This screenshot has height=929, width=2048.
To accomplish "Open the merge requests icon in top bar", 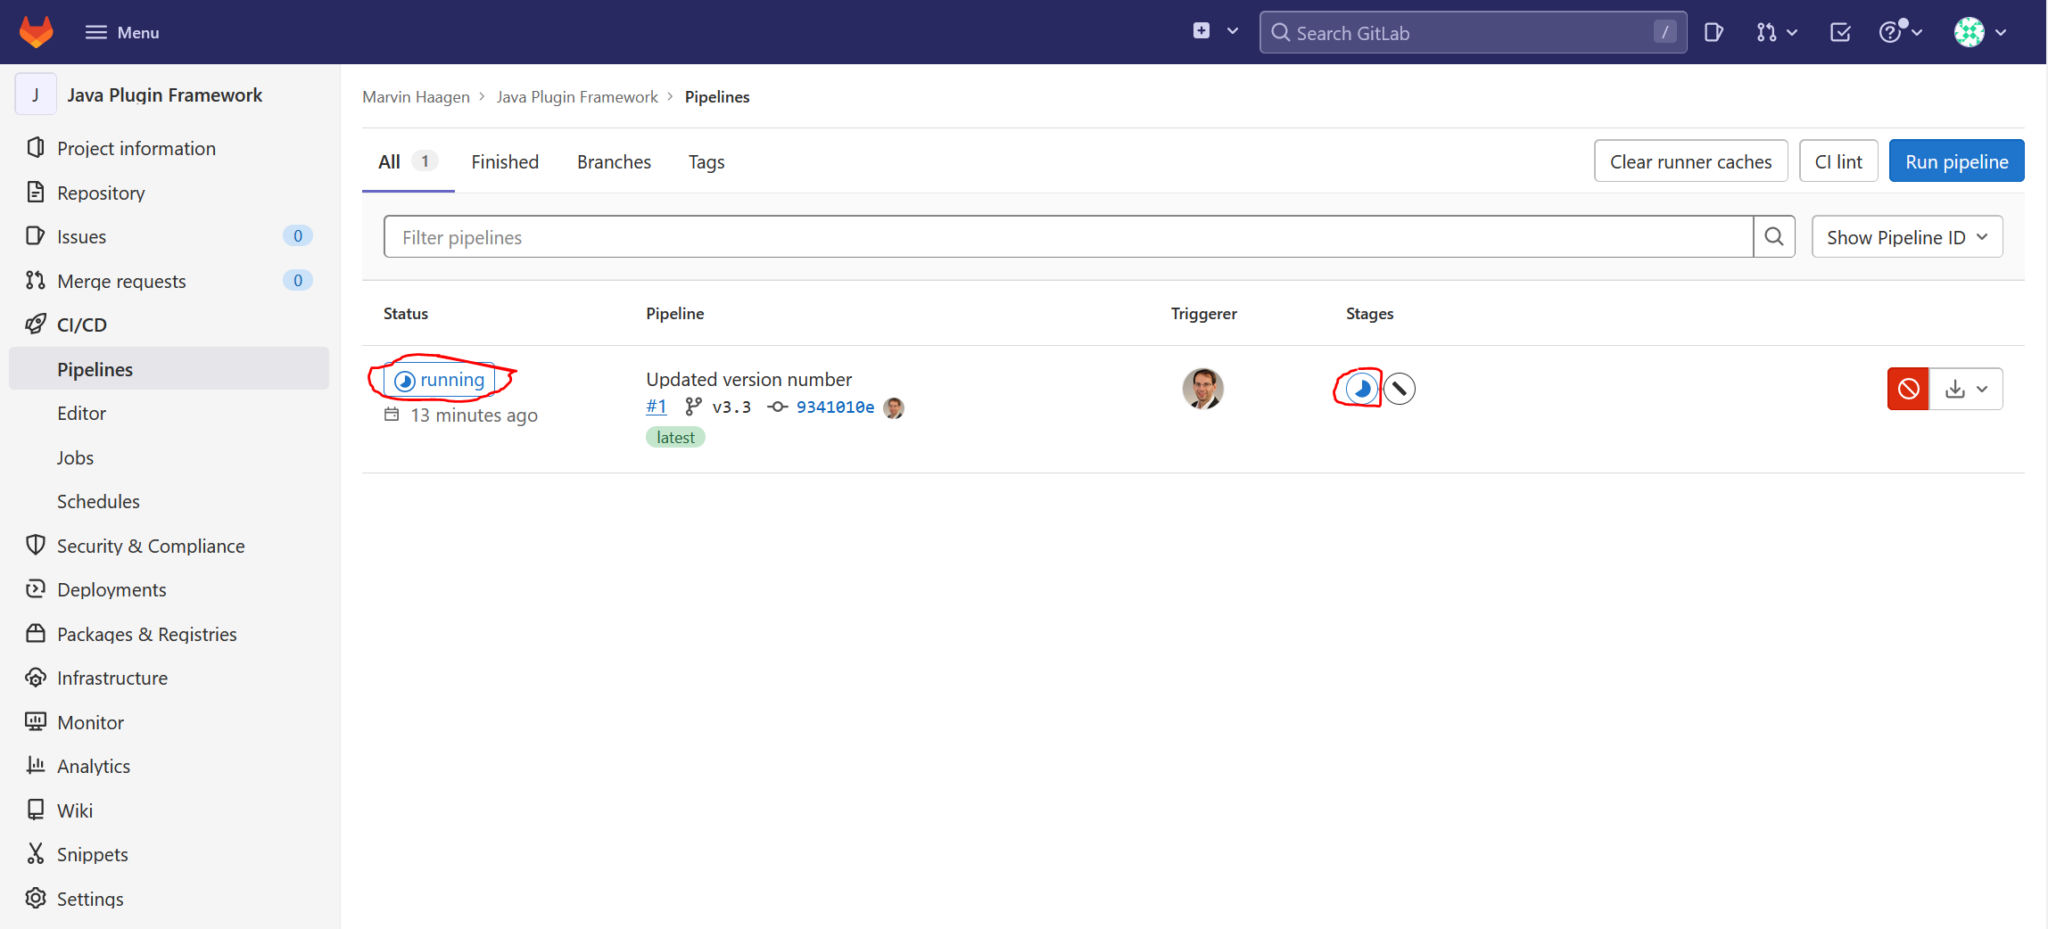I will [x=1768, y=31].
